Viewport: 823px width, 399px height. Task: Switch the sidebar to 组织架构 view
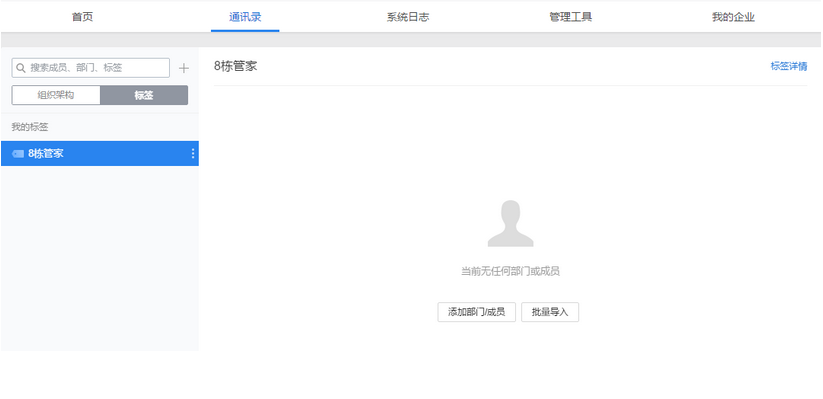56,95
